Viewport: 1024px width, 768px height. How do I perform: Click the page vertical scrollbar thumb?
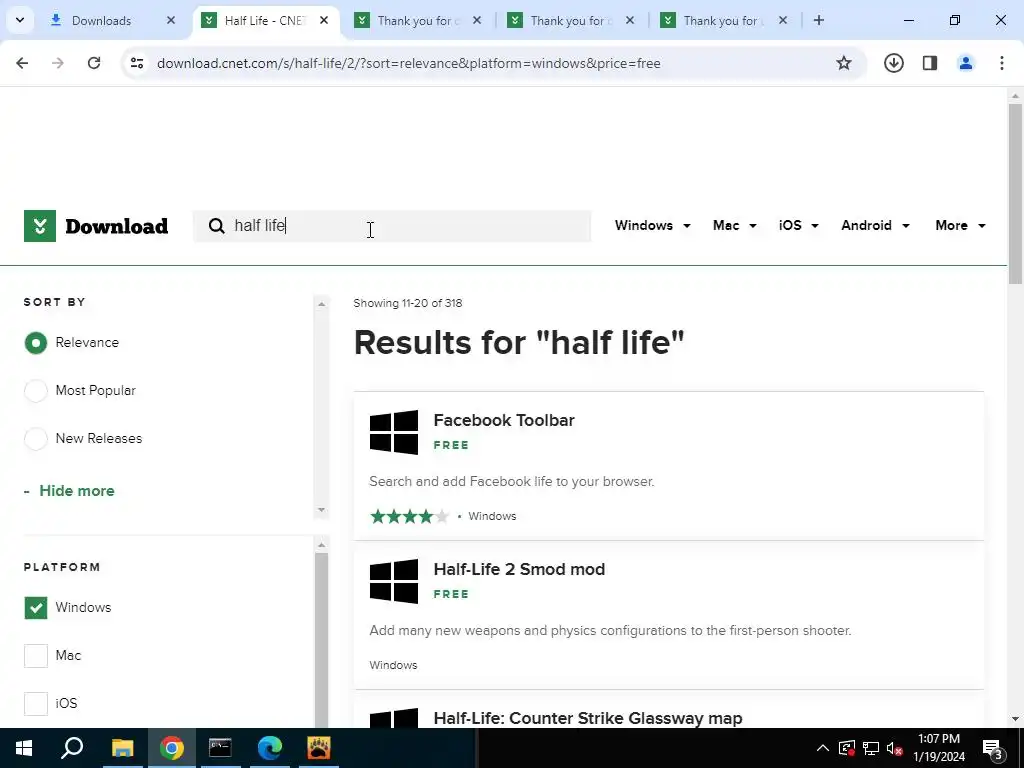pyautogui.click(x=1015, y=193)
